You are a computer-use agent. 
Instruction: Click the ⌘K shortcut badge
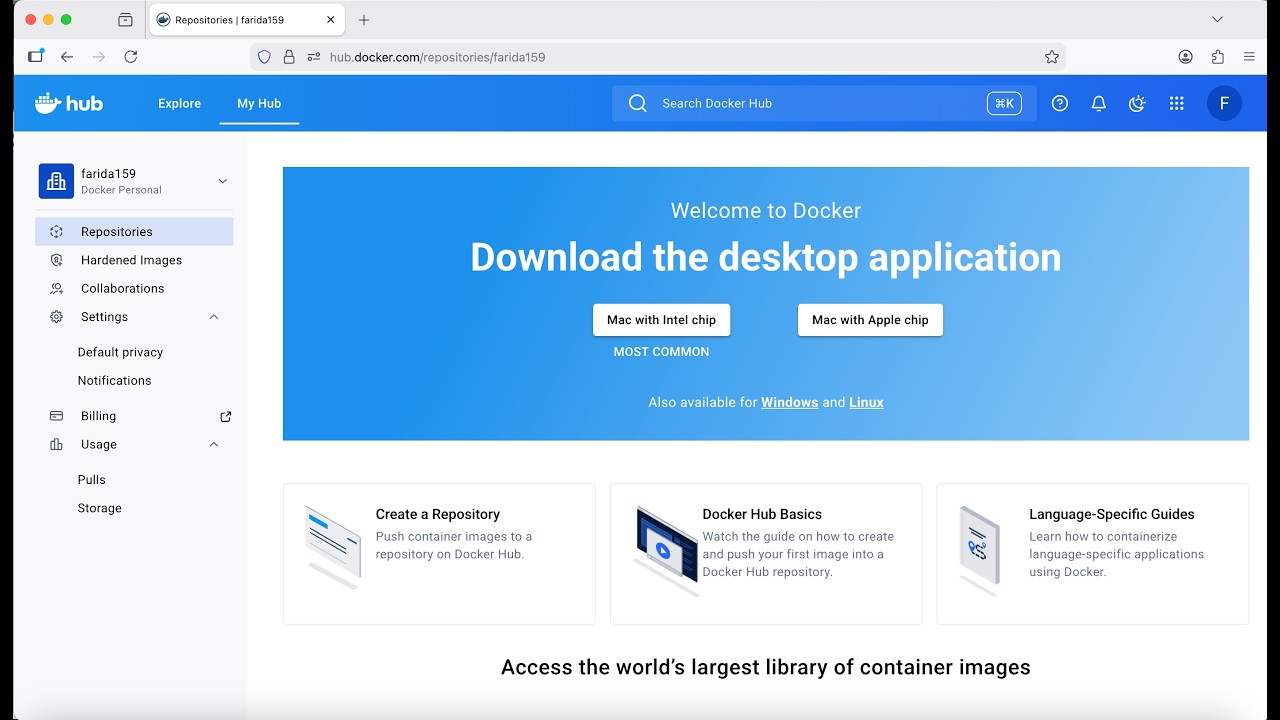pyautogui.click(x=1004, y=103)
